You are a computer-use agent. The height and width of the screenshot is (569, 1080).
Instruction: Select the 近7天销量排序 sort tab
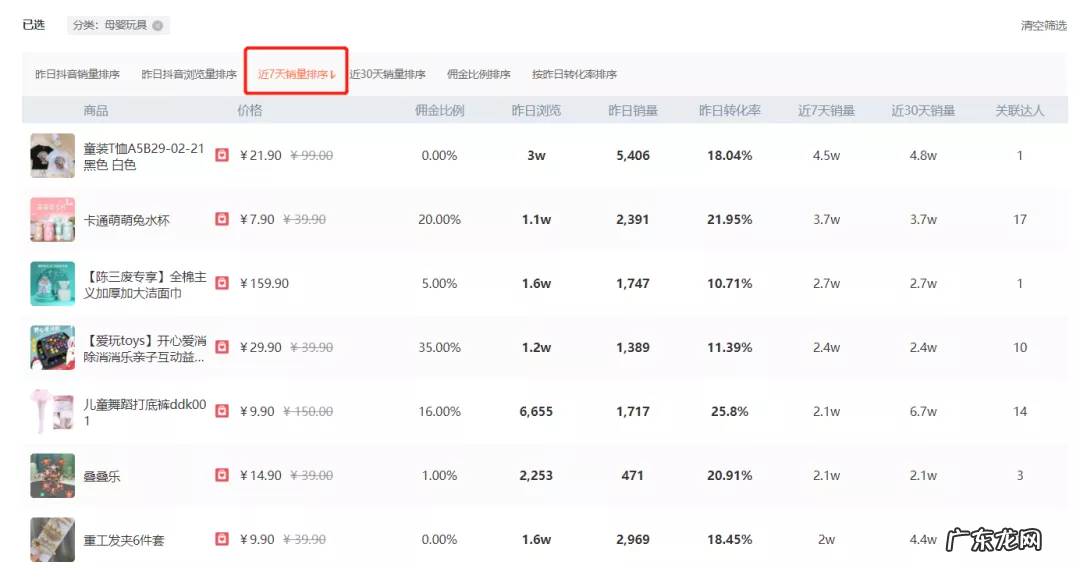pos(295,74)
